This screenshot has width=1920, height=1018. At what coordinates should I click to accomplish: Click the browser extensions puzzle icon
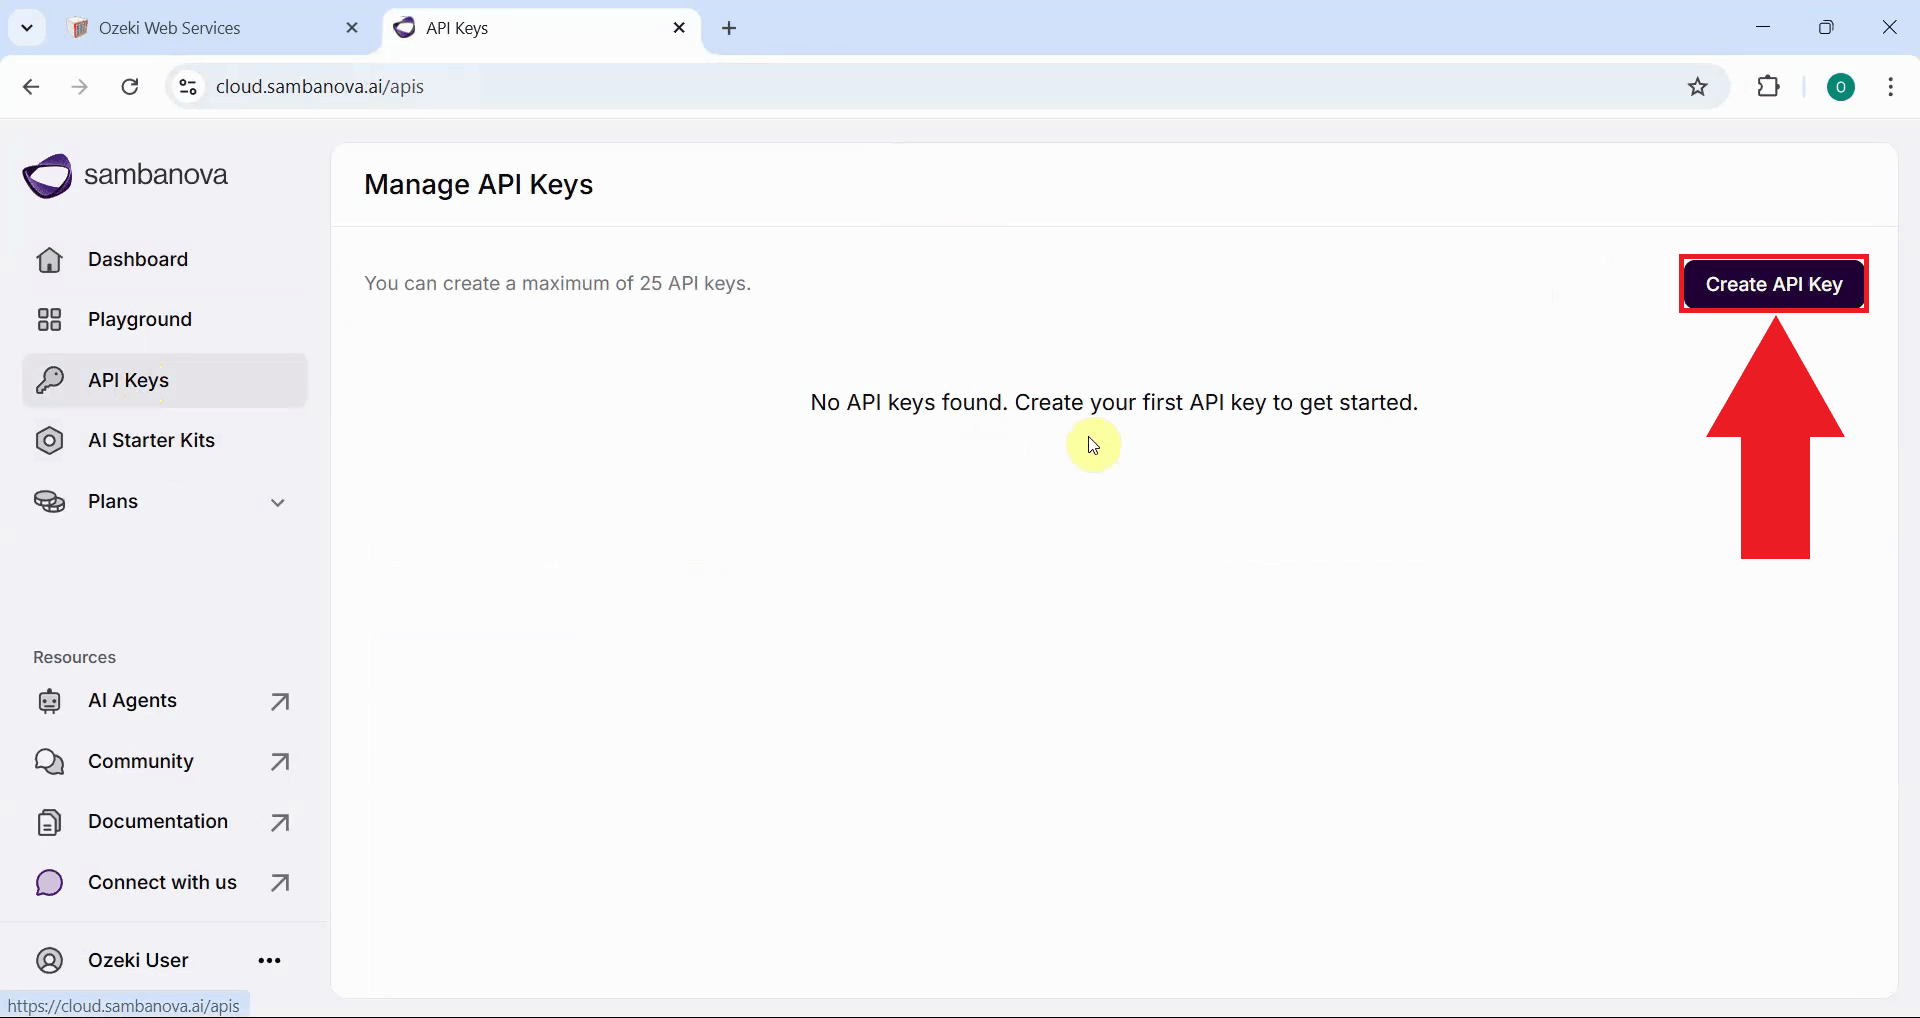pos(1769,87)
